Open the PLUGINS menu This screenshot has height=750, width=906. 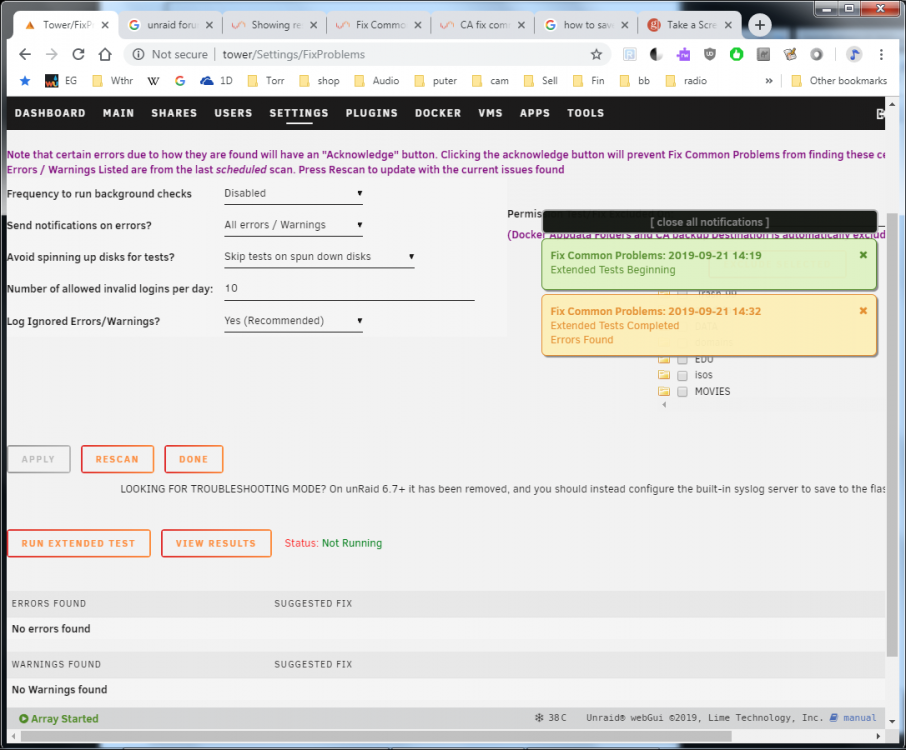click(x=372, y=113)
